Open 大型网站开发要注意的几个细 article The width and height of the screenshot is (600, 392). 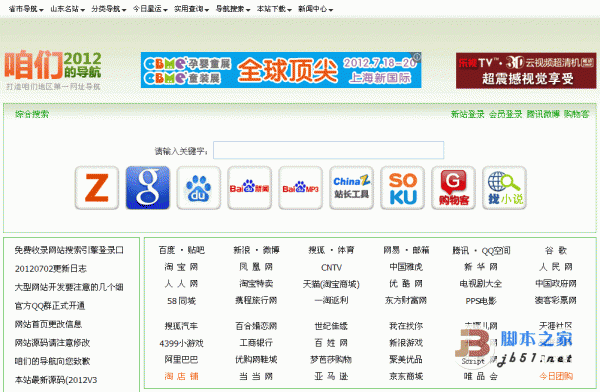pos(69,287)
